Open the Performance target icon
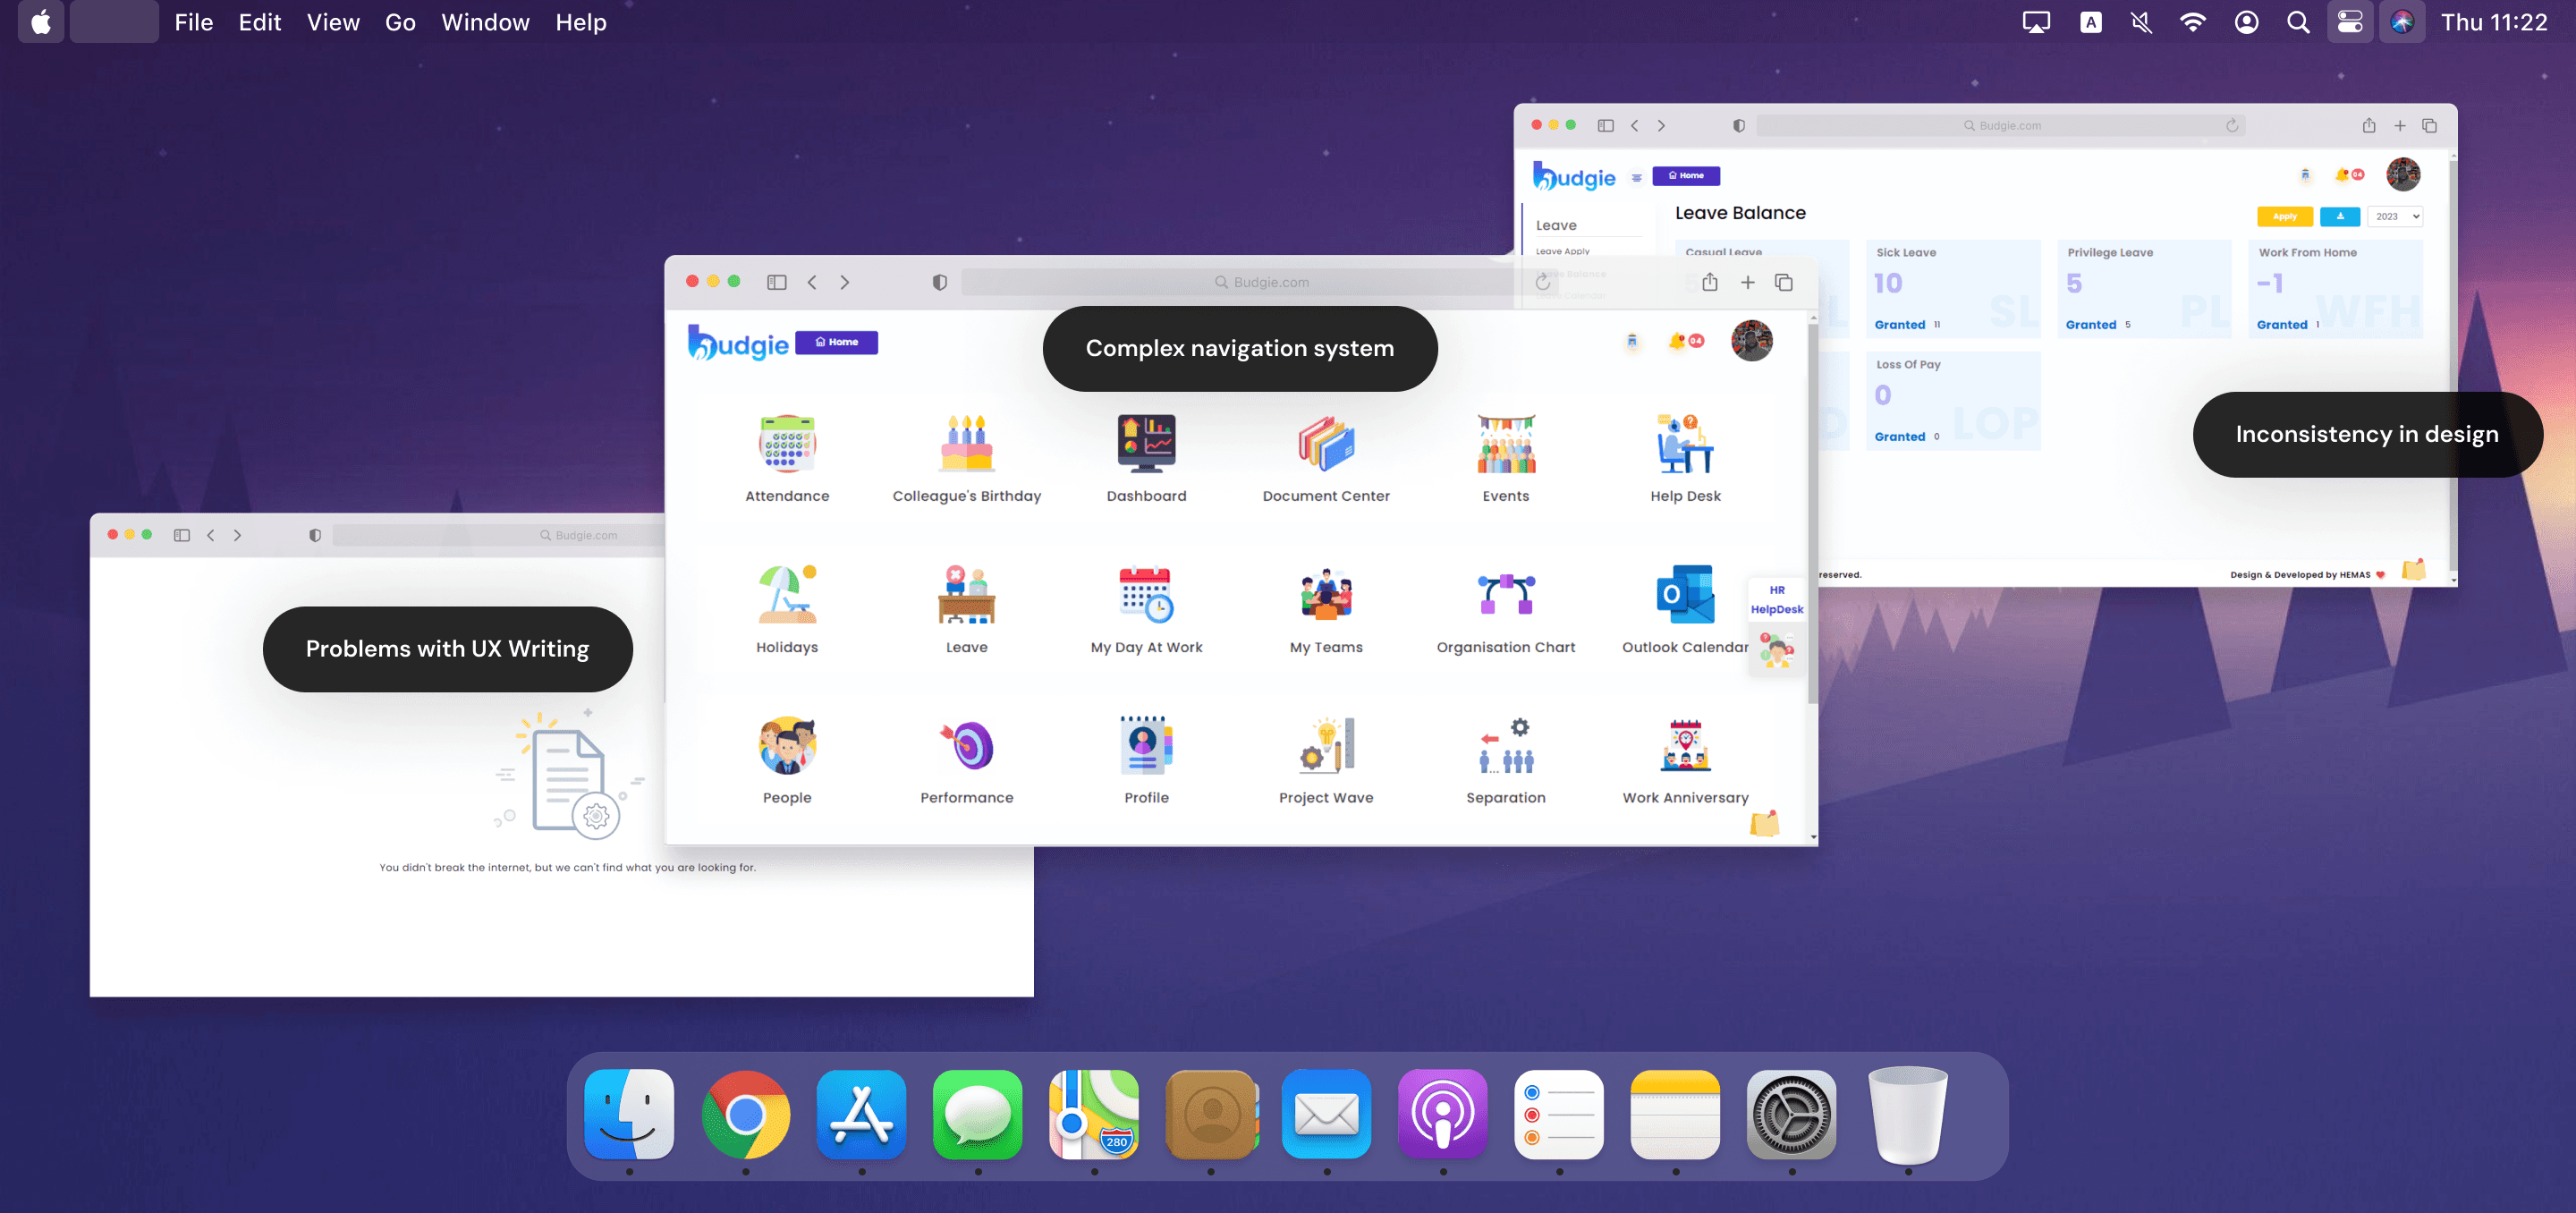Viewport: 2576px width, 1213px height. tap(966, 745)
